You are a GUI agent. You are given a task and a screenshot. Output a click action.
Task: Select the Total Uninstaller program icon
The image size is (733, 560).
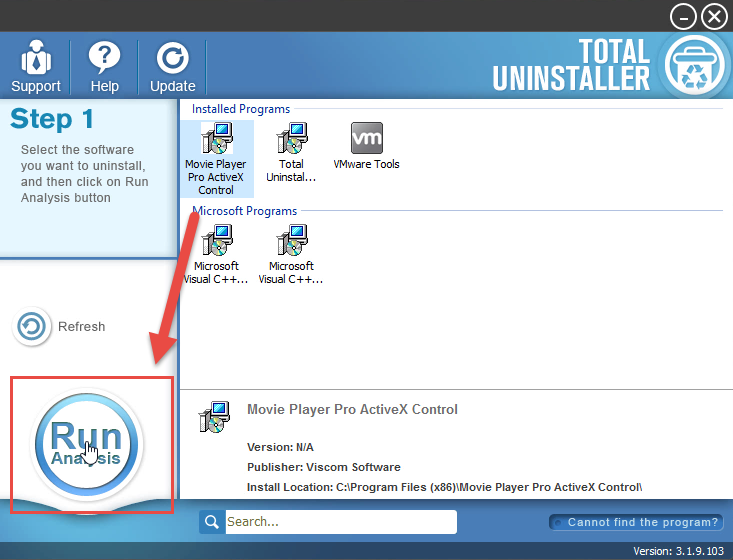click(292, 138)
